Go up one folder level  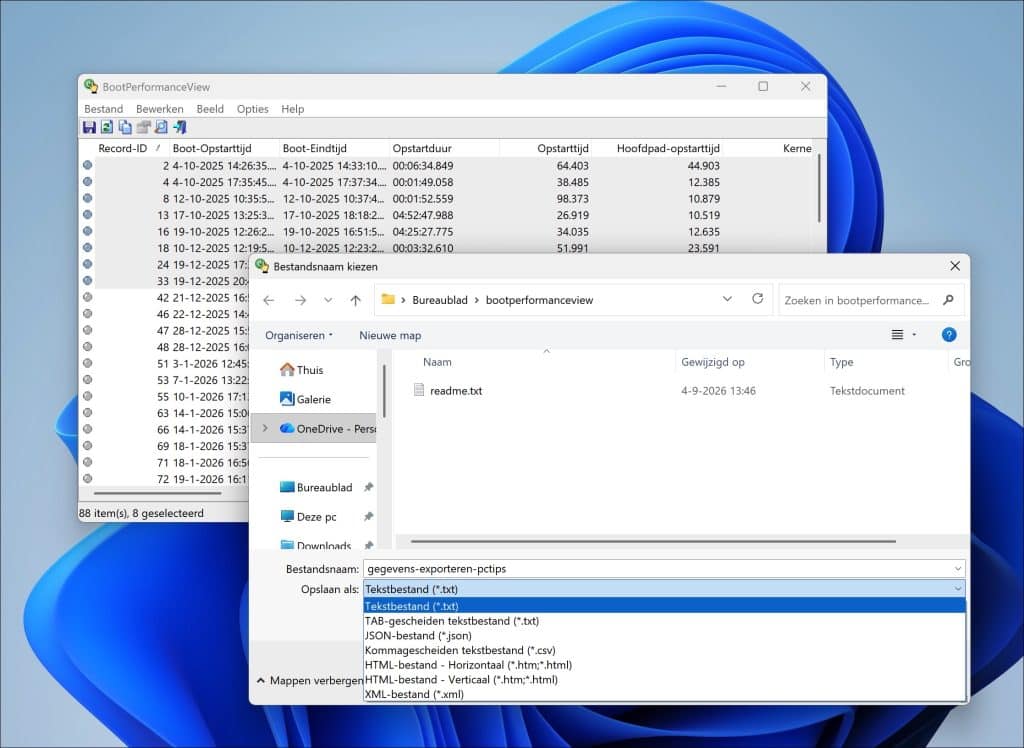[355, 300]
